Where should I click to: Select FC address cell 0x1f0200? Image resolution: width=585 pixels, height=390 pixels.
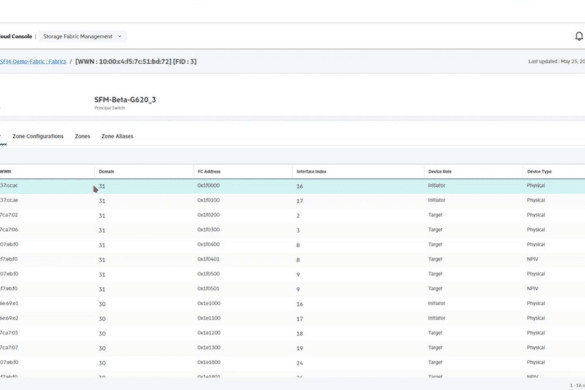[209, 215]
